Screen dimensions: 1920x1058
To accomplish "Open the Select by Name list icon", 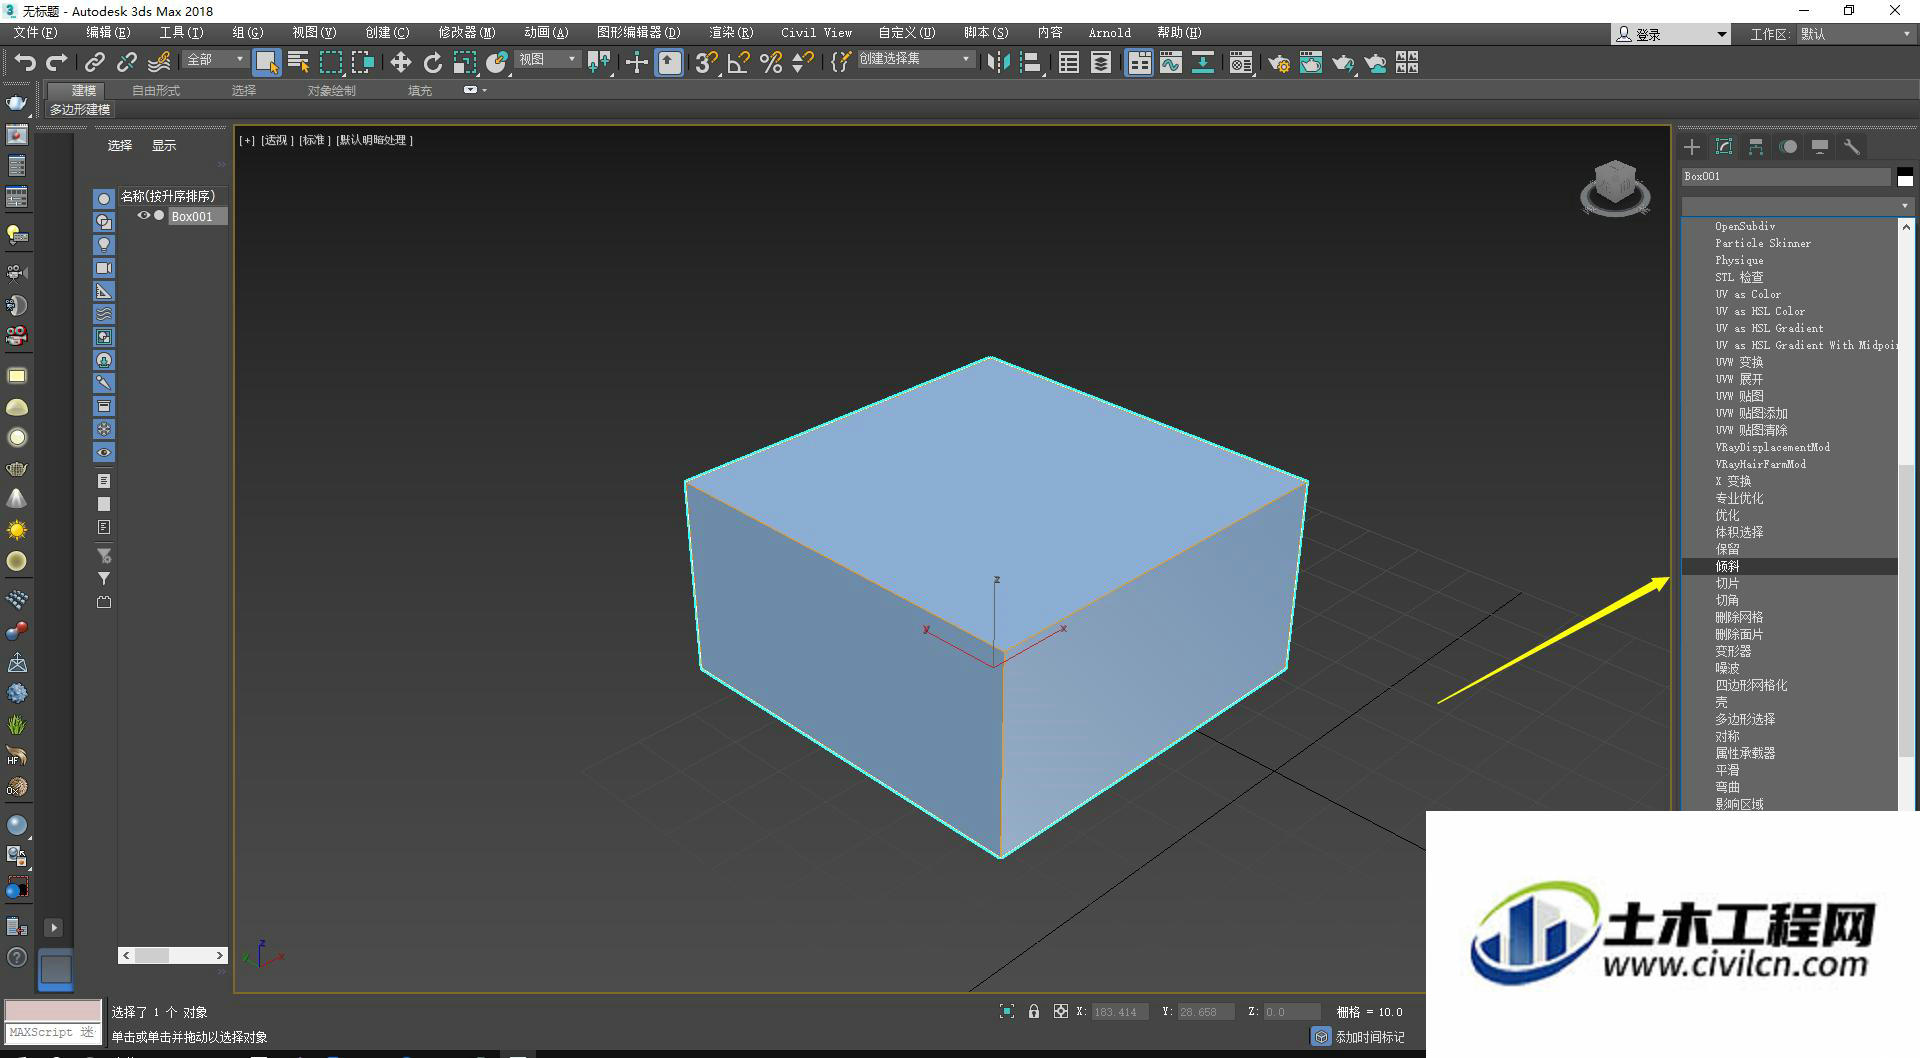I will [x=298, y=63].
